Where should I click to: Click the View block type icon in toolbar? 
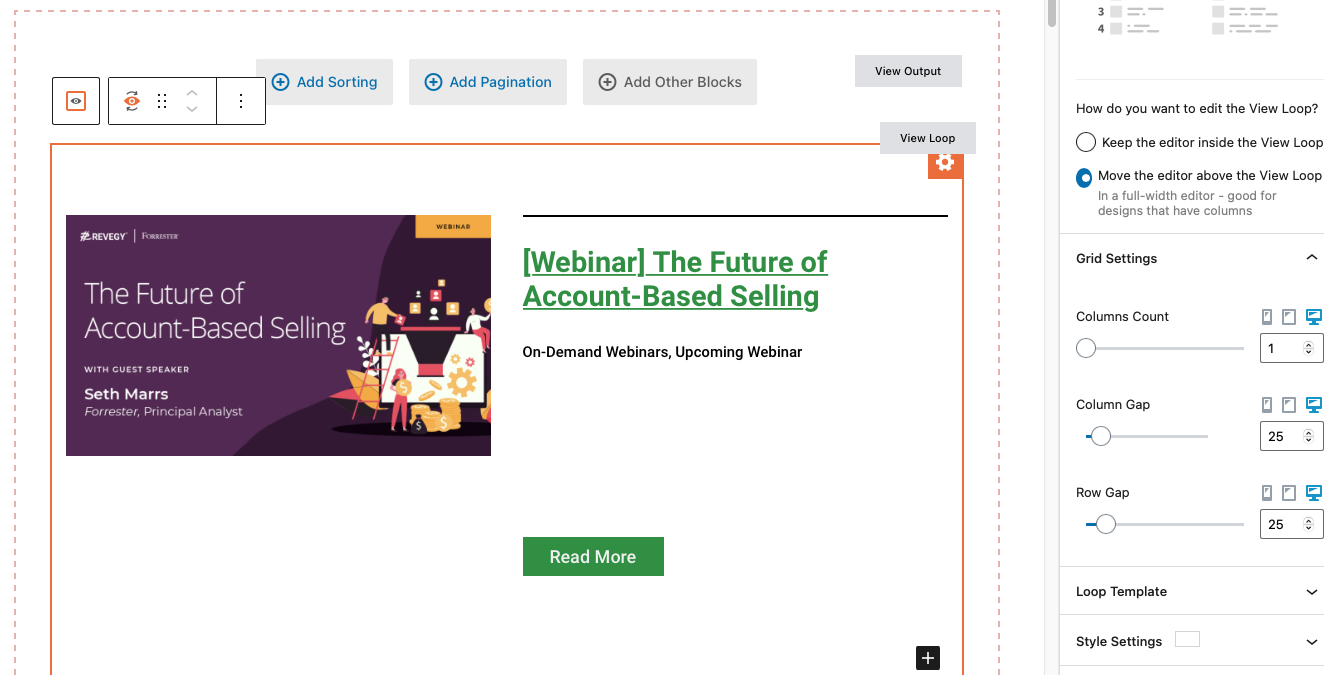(132, 101)
